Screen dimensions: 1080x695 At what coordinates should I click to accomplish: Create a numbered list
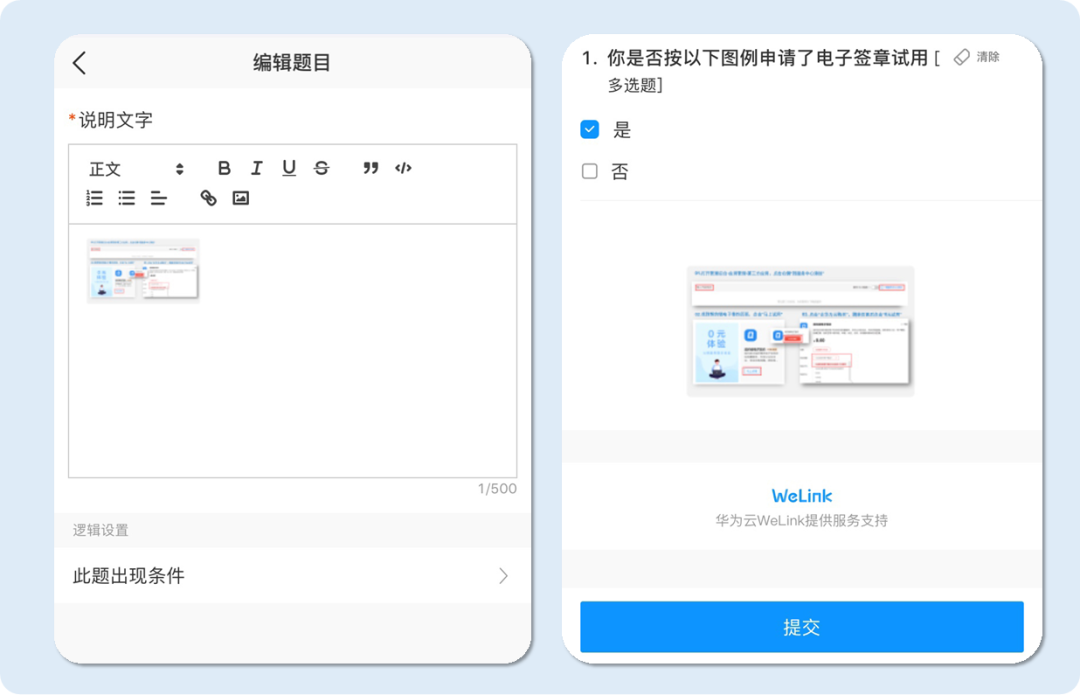click(x=94, y=198)
